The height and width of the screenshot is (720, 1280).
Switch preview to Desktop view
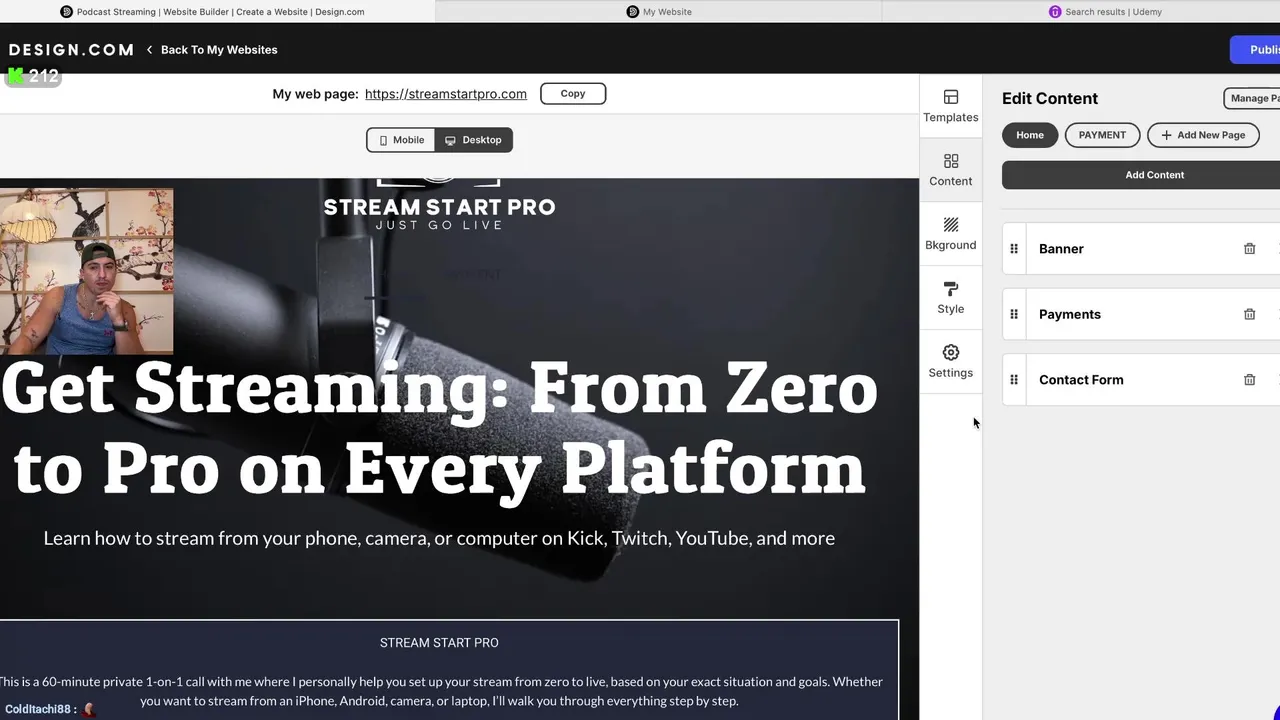pyautogui.click(x=474, y=140)
